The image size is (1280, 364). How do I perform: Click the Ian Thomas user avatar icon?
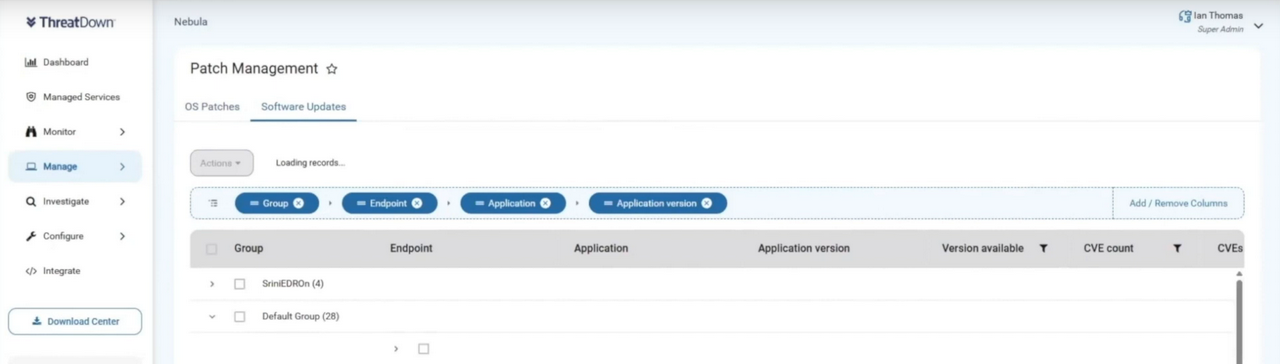coord(1186,16)
